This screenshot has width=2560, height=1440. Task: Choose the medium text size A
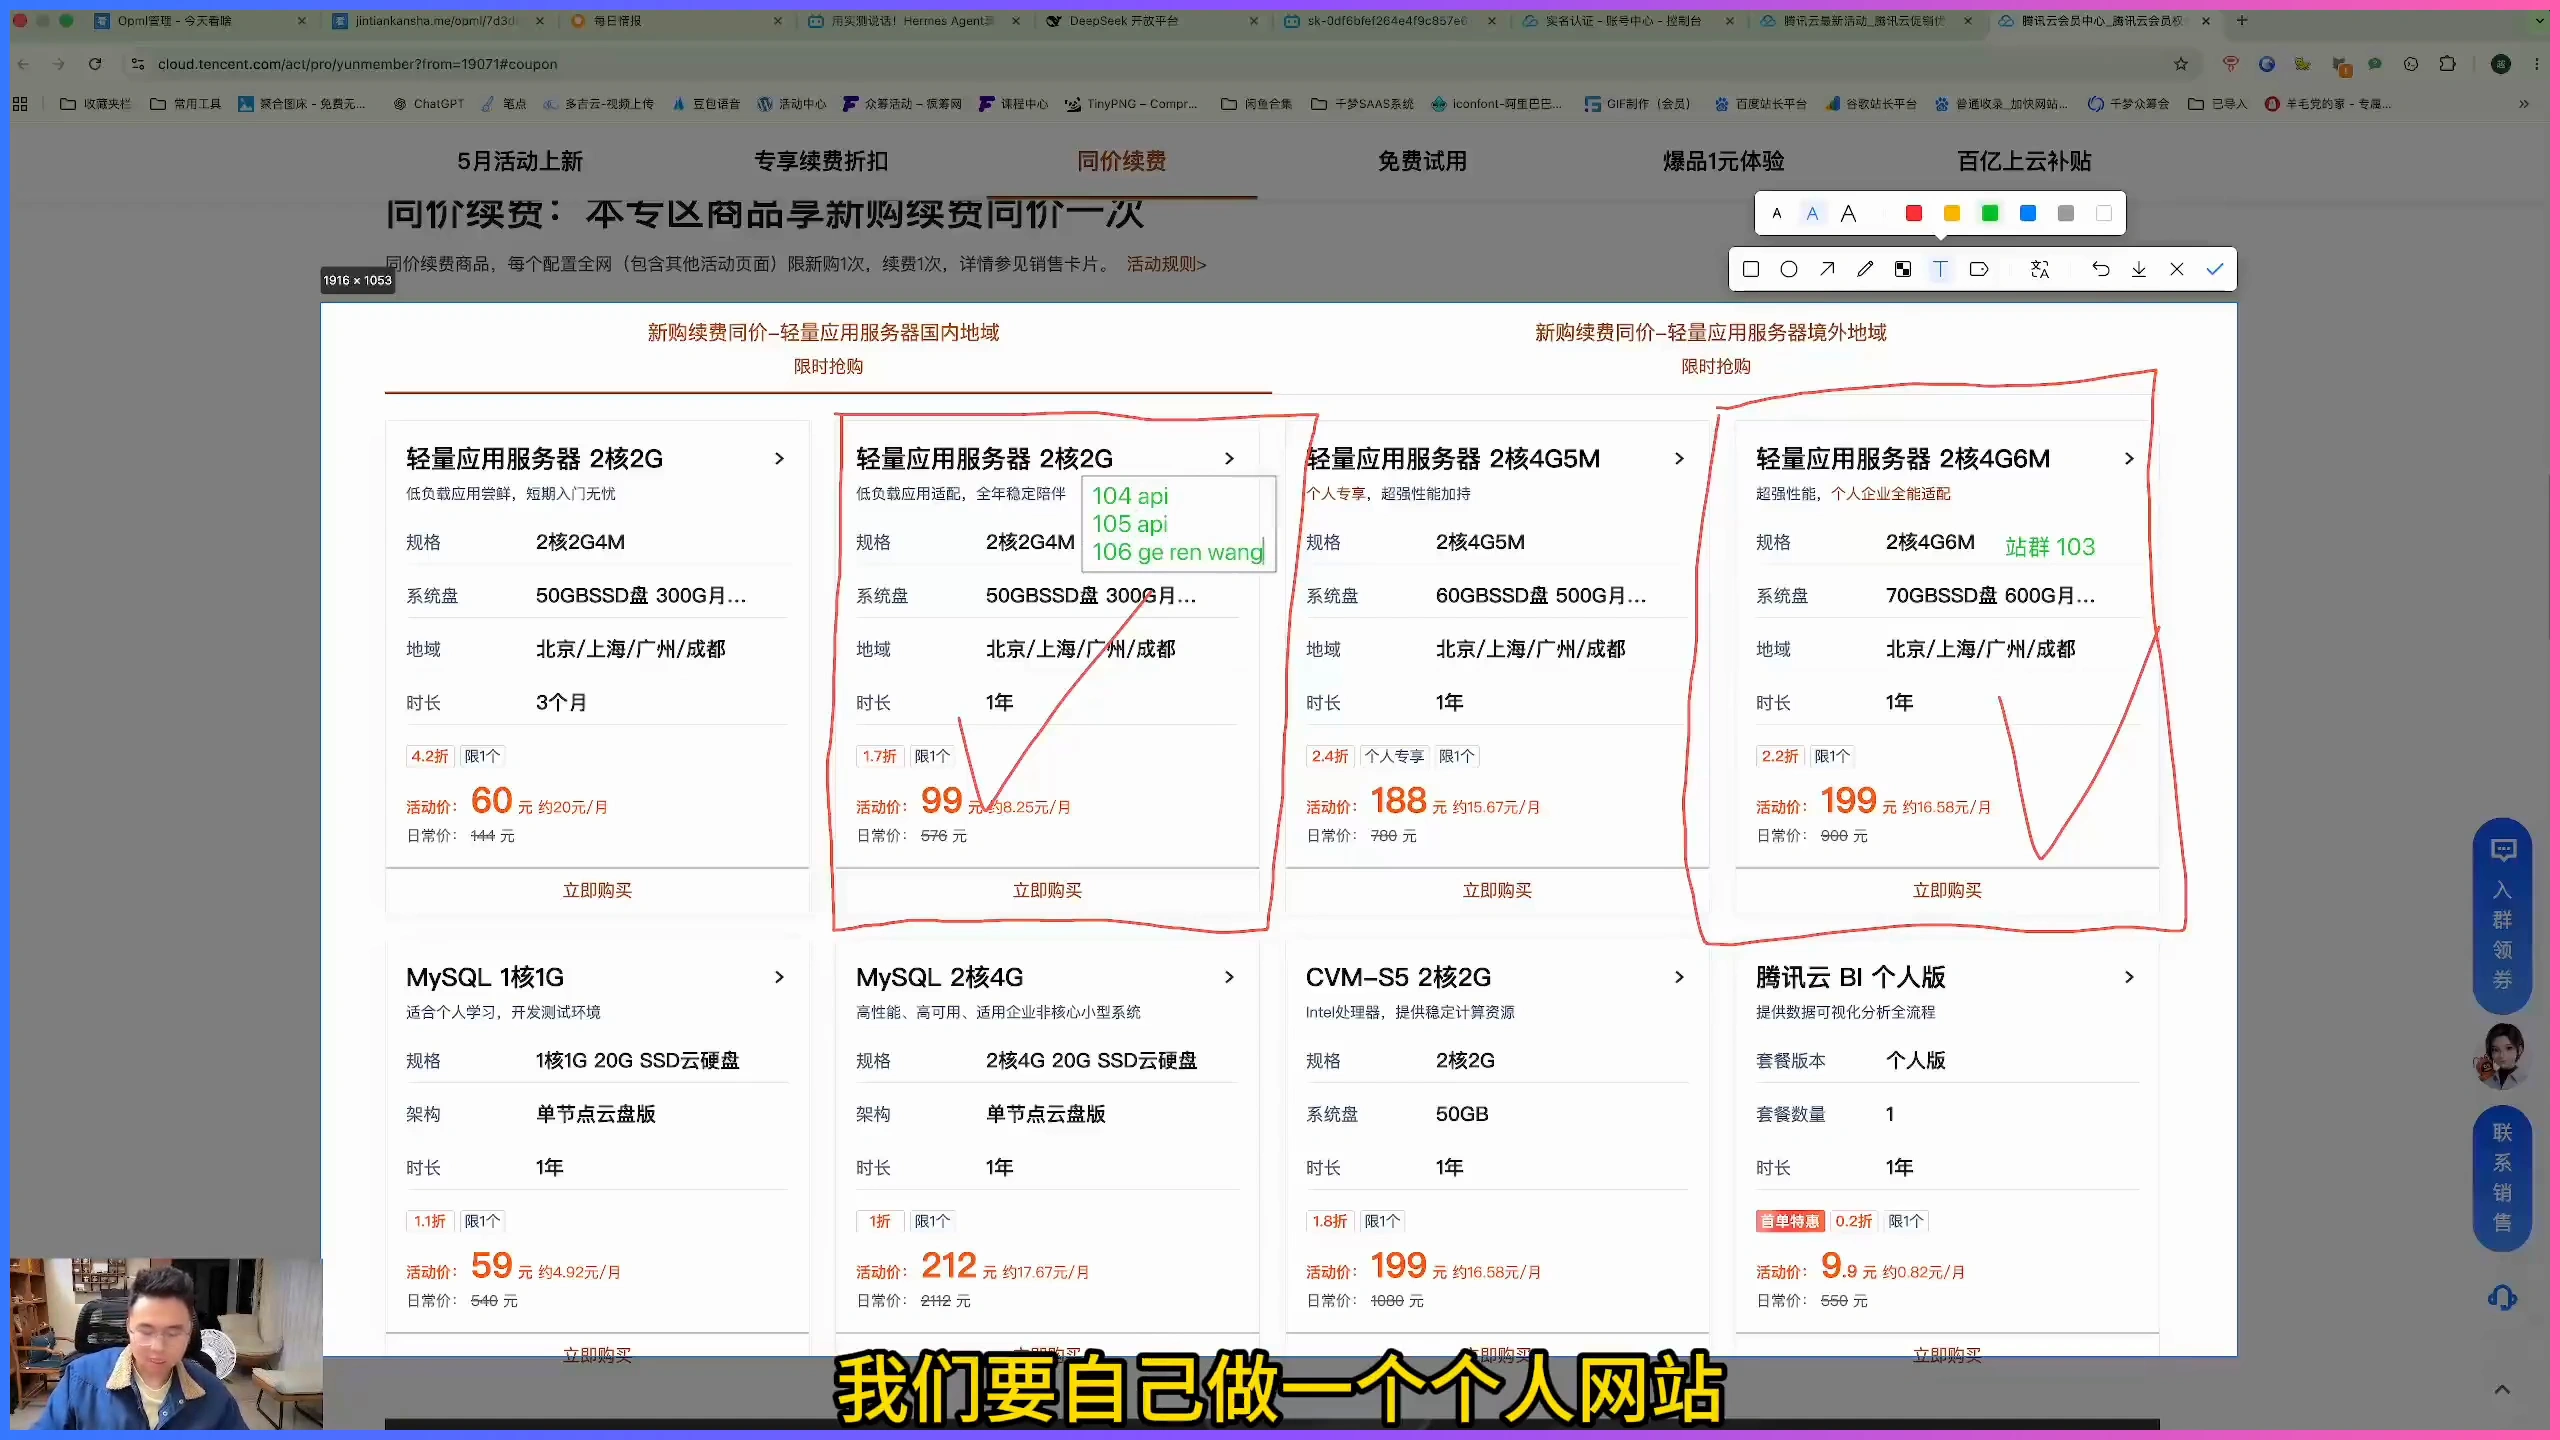(x=1812, y=213)
